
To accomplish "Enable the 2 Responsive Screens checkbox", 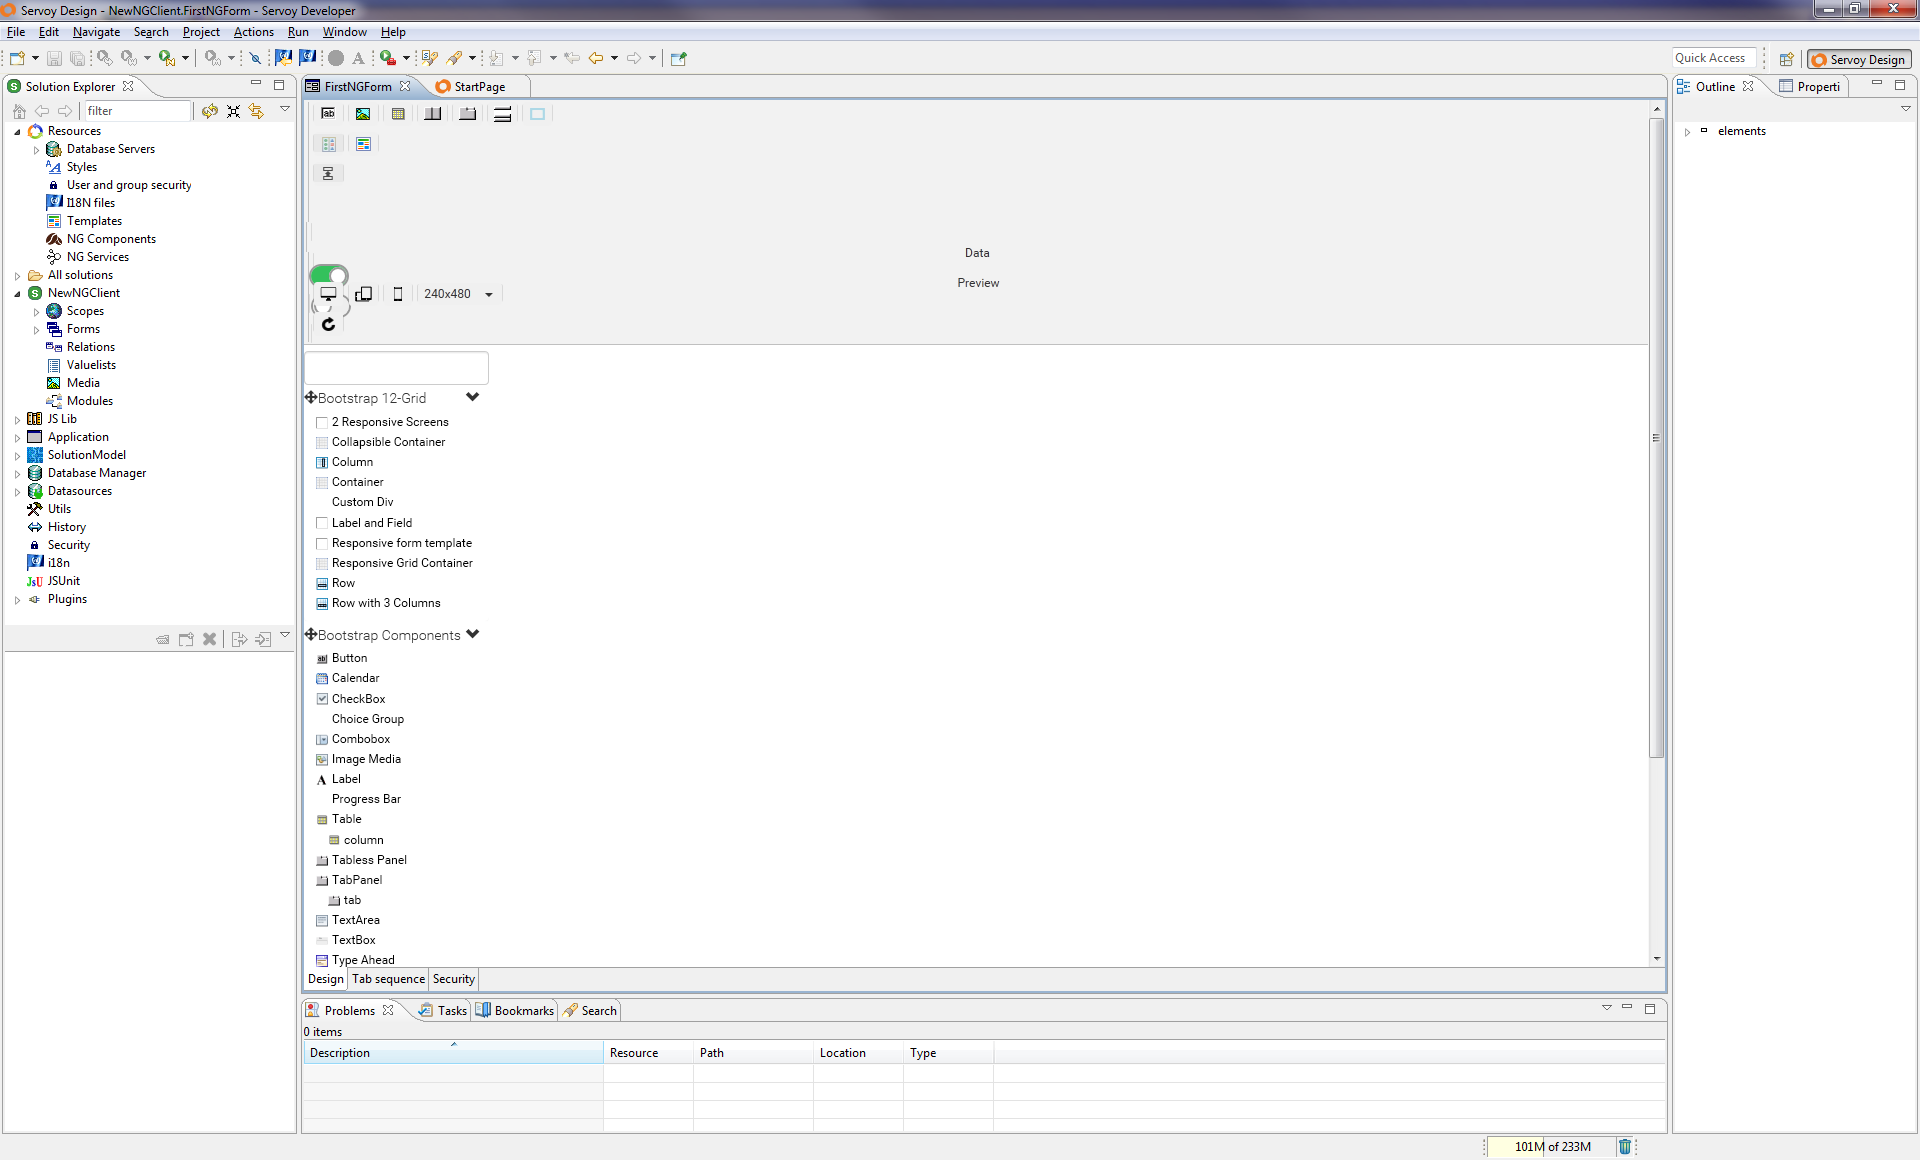I will [321, 421].
